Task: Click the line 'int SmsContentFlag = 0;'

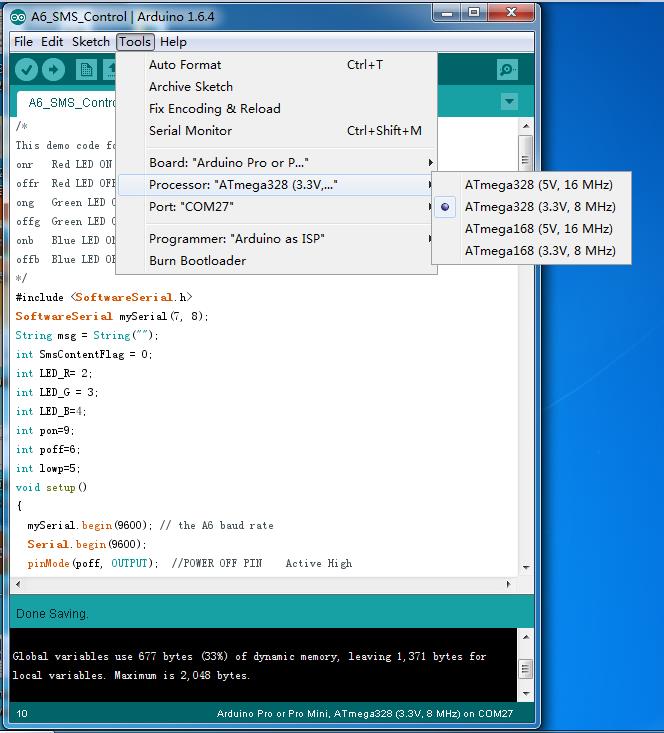Action: [84, 354]
